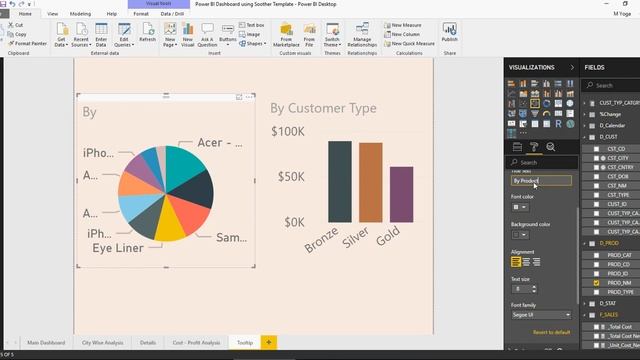Click the Enter Data icon
640x360 pixels.
coord(101,35)
